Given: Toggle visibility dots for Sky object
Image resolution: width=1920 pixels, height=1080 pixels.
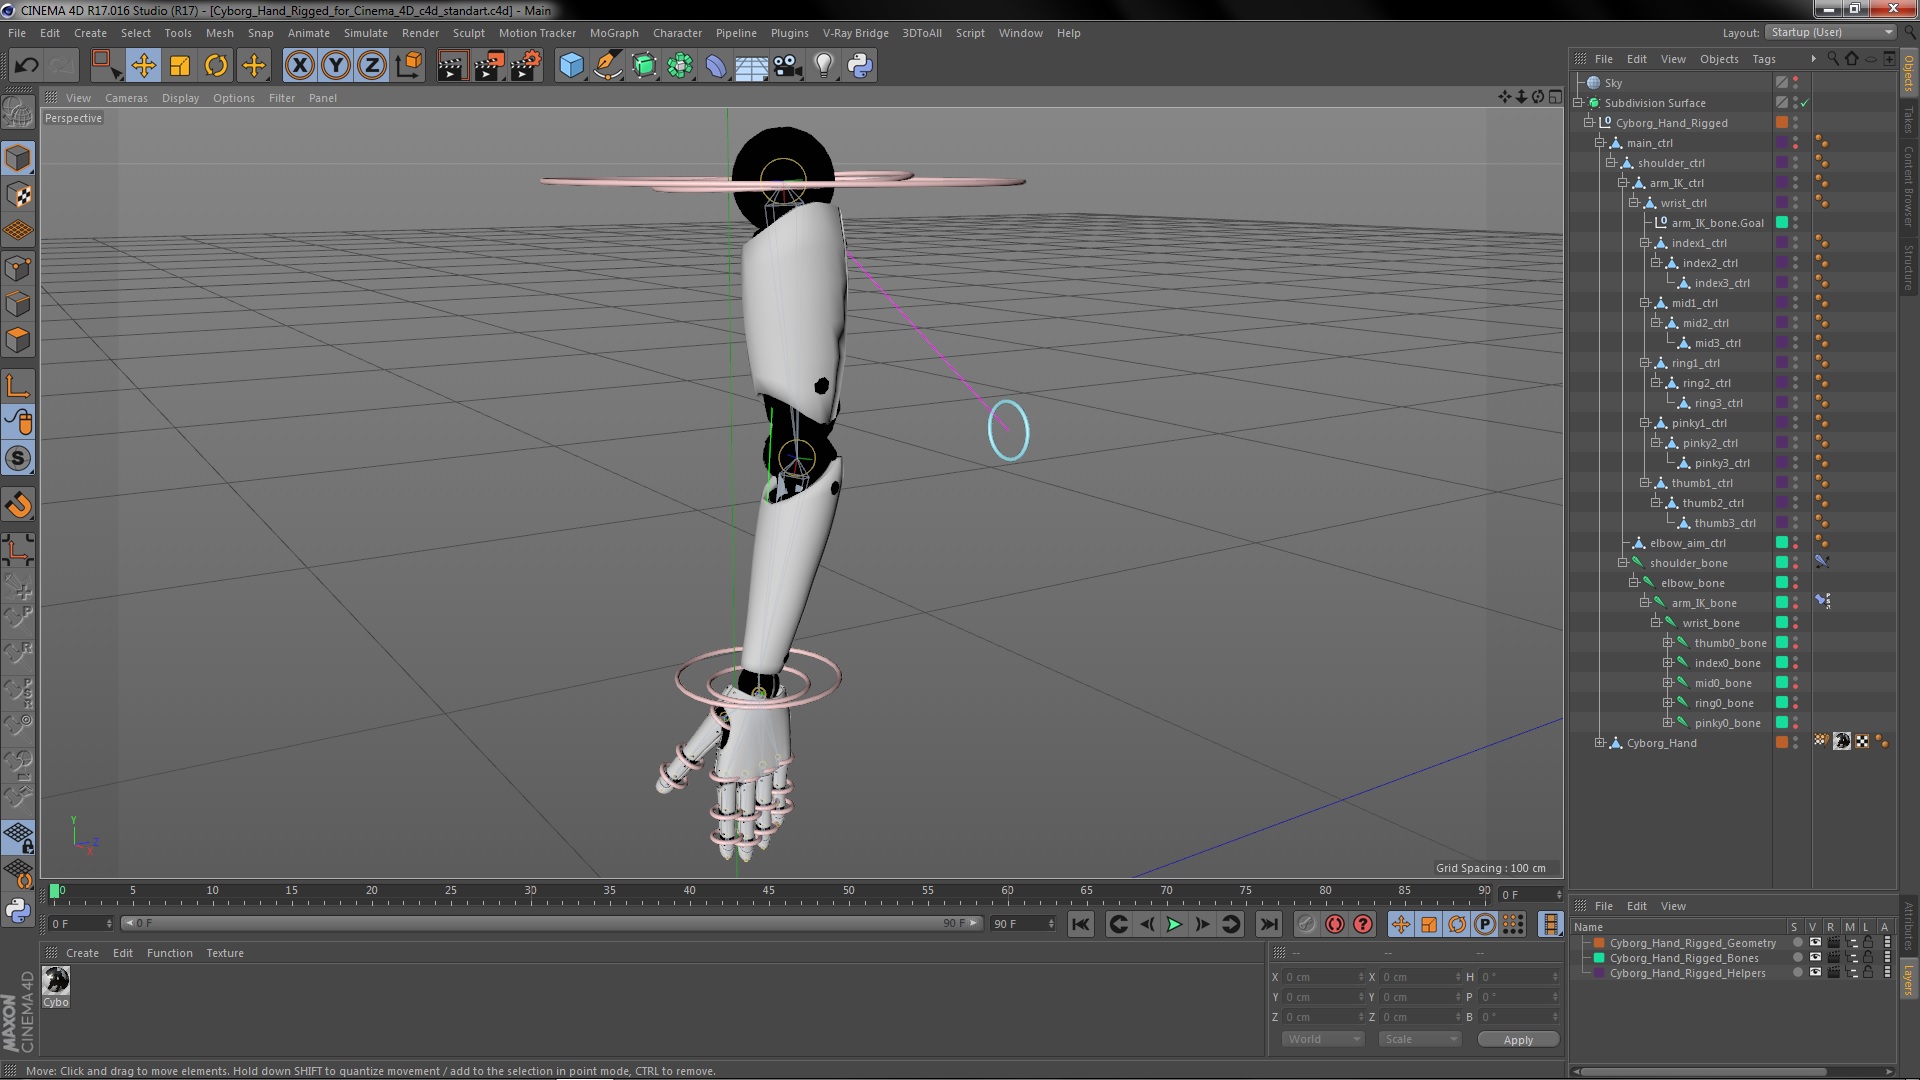Looking at the screenshot, I should coord(1796,83).
